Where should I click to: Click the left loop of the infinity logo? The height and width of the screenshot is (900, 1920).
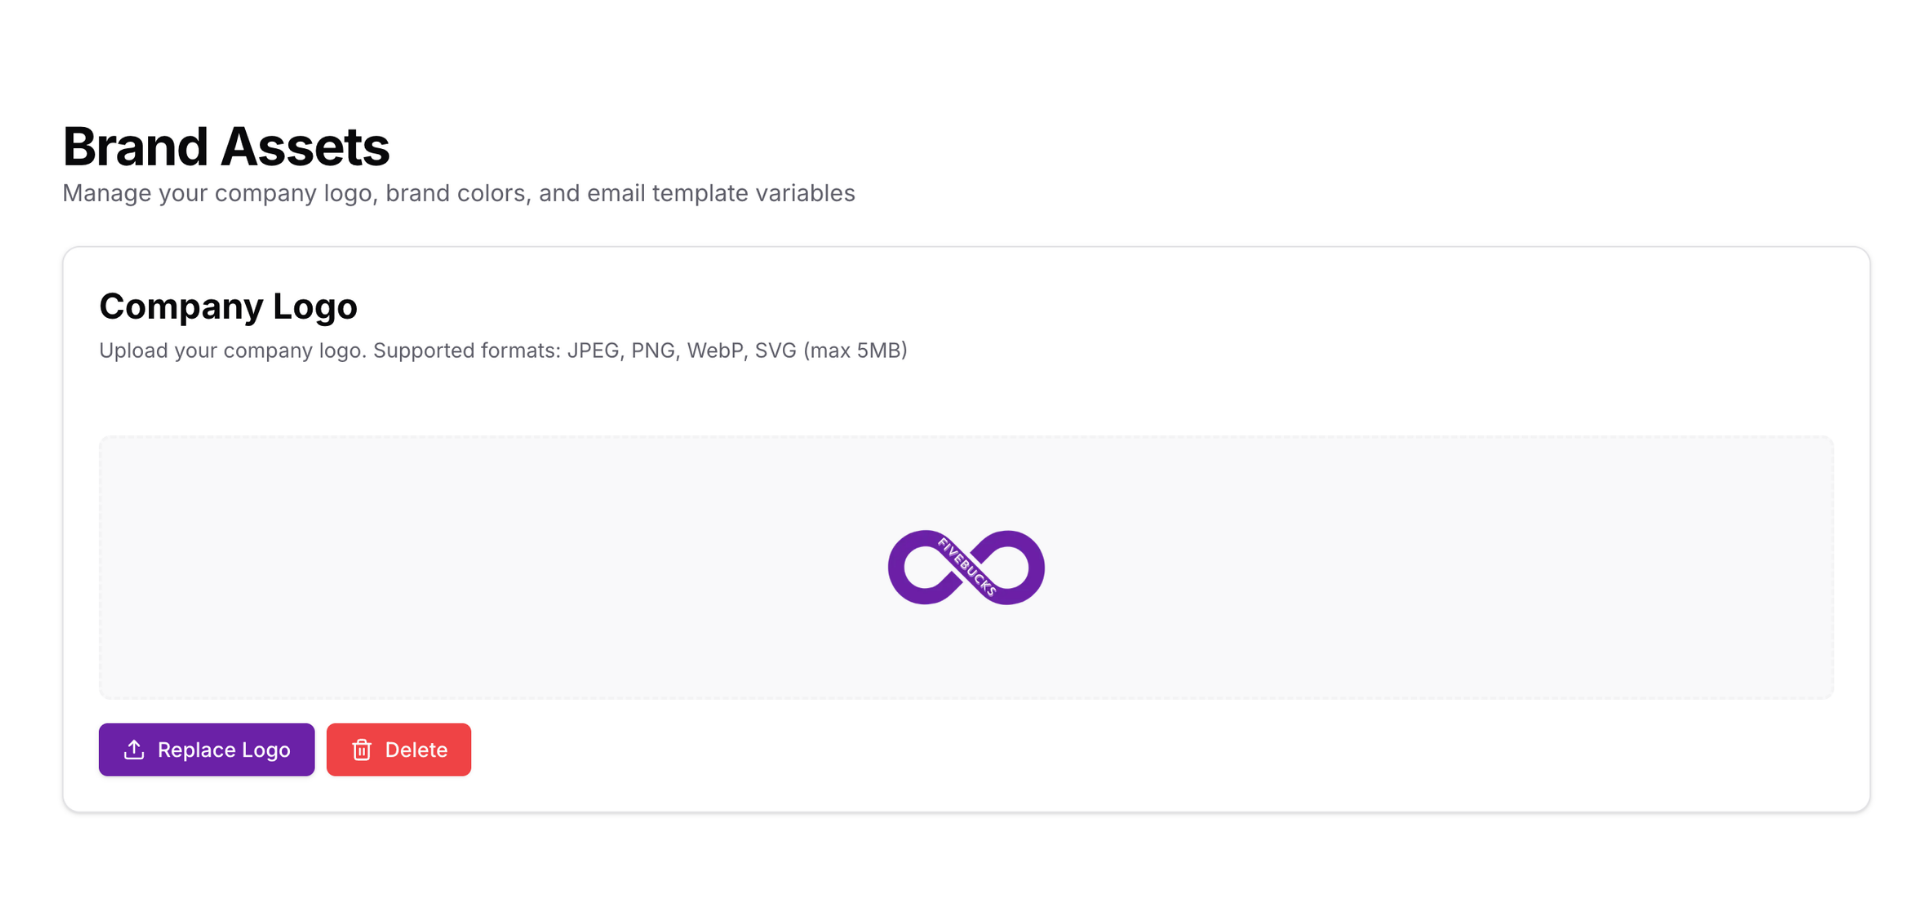[922, 567]
